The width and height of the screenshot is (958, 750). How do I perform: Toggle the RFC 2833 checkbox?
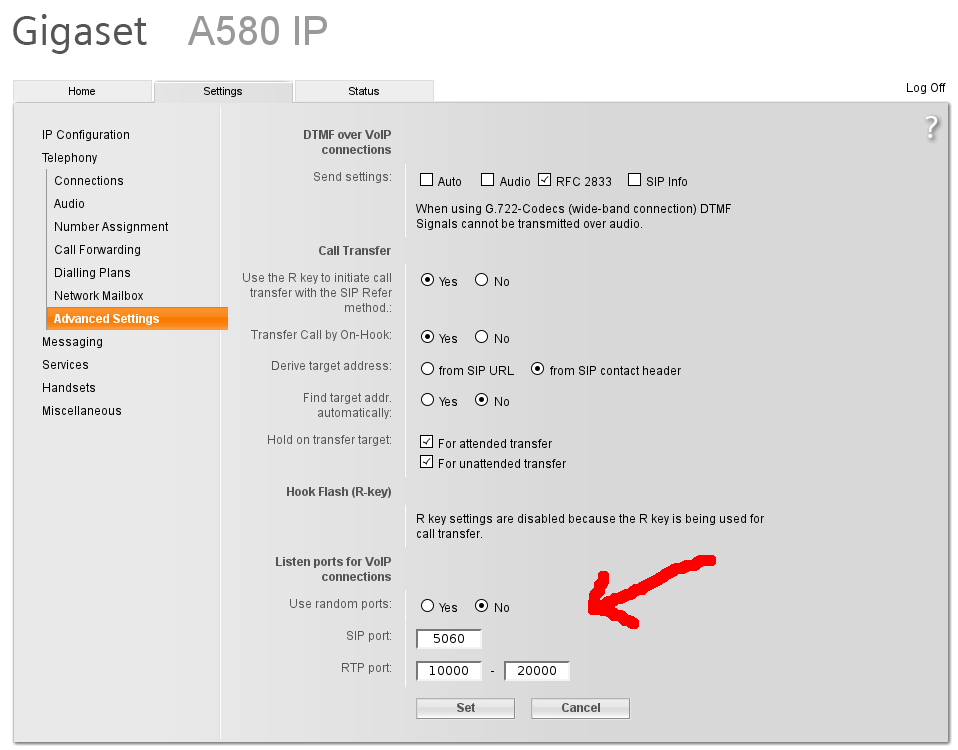(545, 181)
